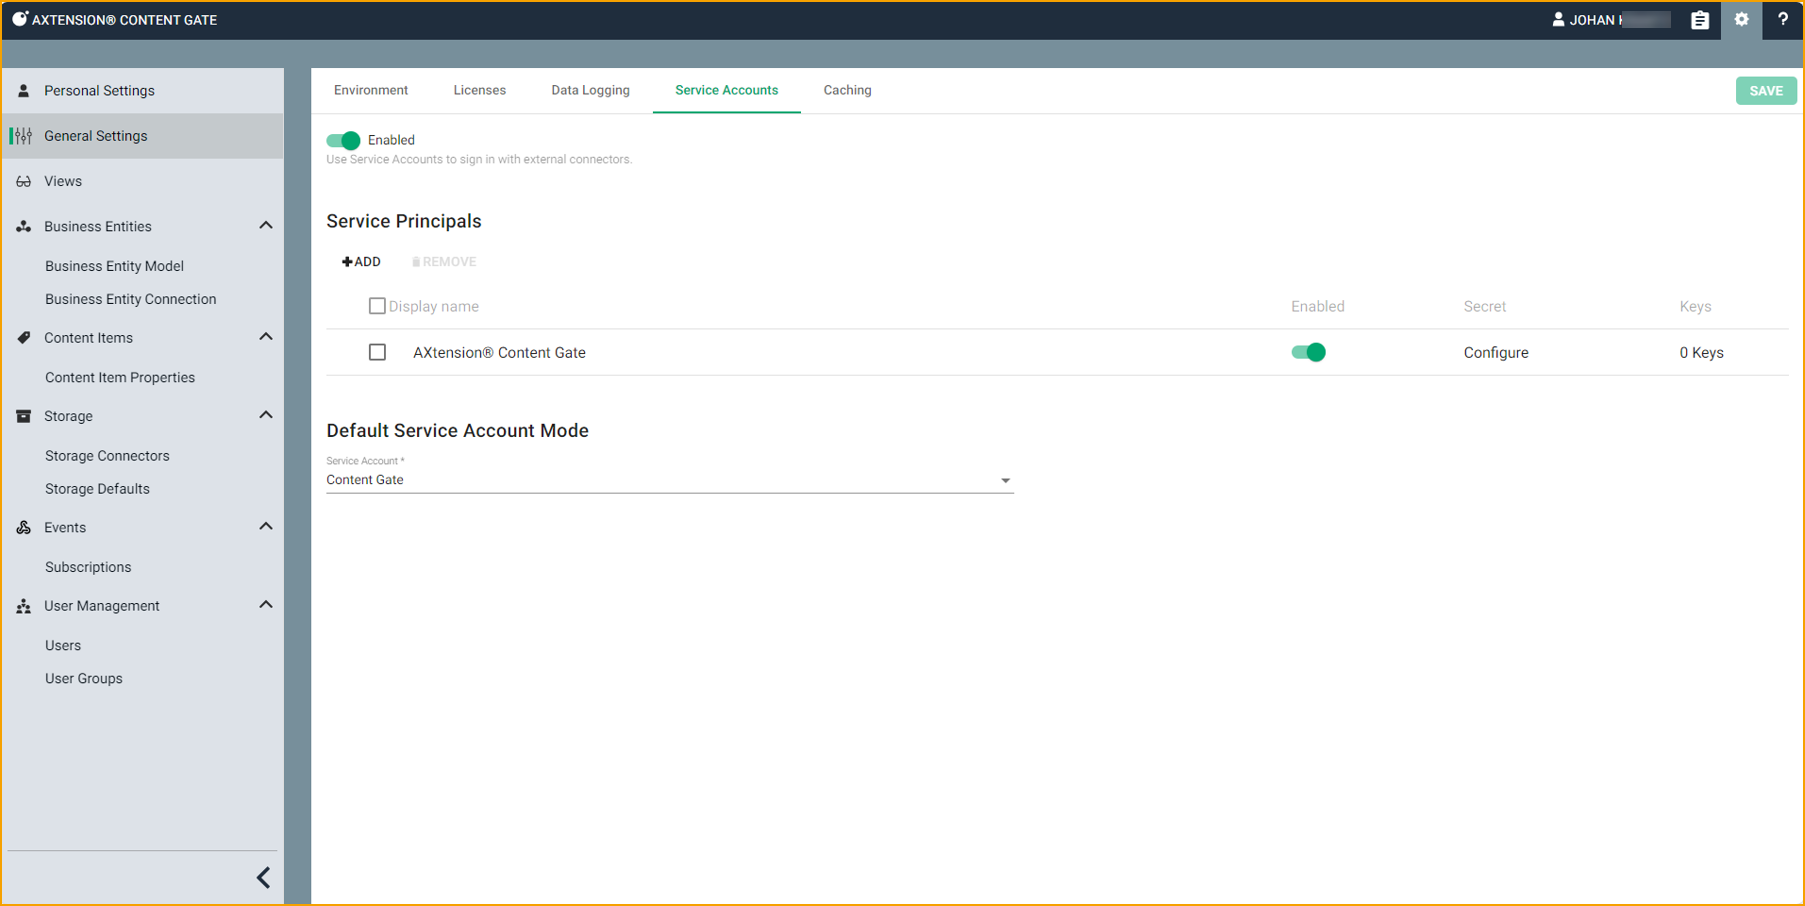Switch to the Data Logging tab
Screen dimensions: 1805x906
tap(590, 90)
